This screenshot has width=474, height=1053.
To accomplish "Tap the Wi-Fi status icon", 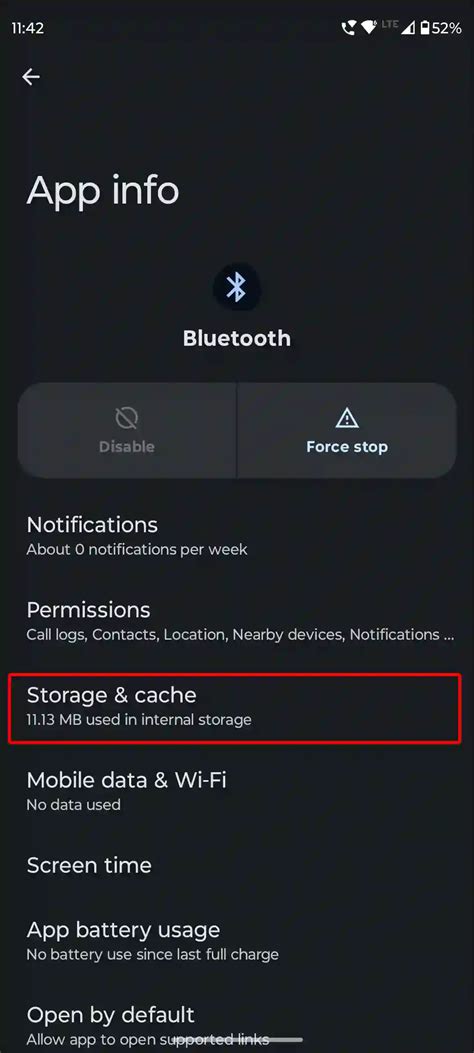I will pyautogui.click(x=369, y=28).
